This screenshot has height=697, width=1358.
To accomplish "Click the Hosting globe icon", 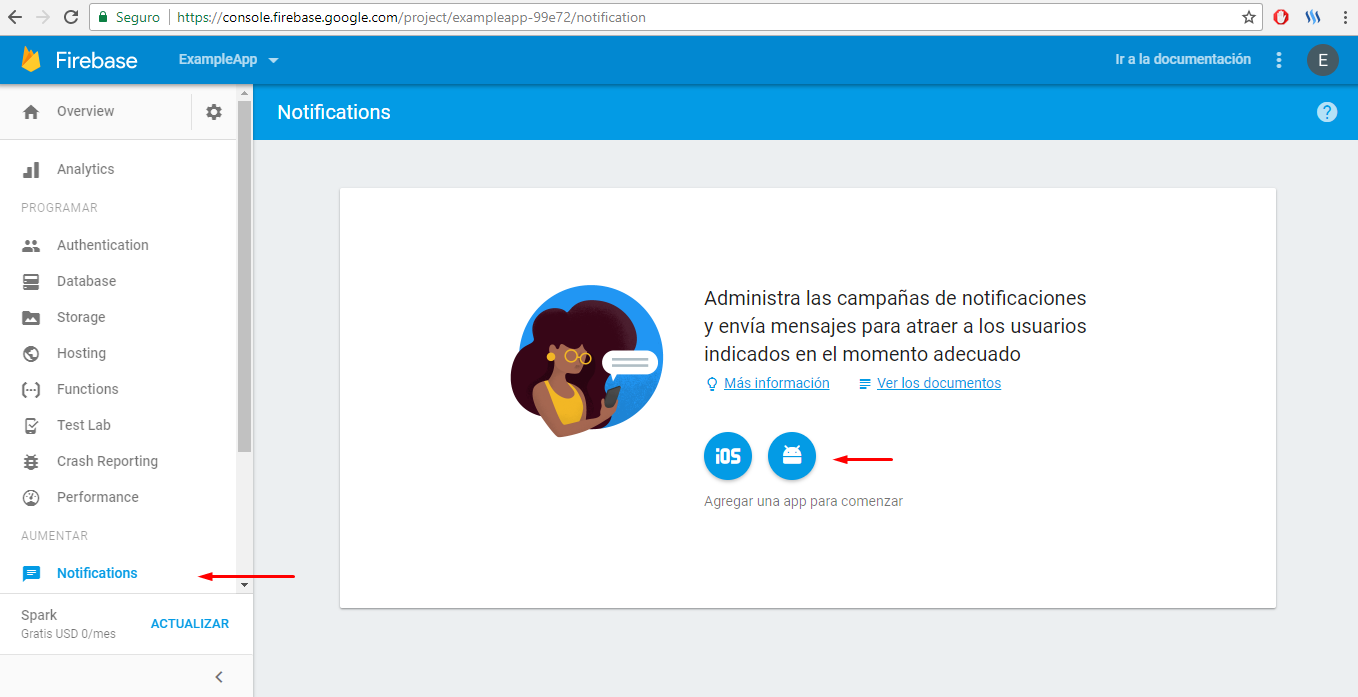I will pos(31,354).
